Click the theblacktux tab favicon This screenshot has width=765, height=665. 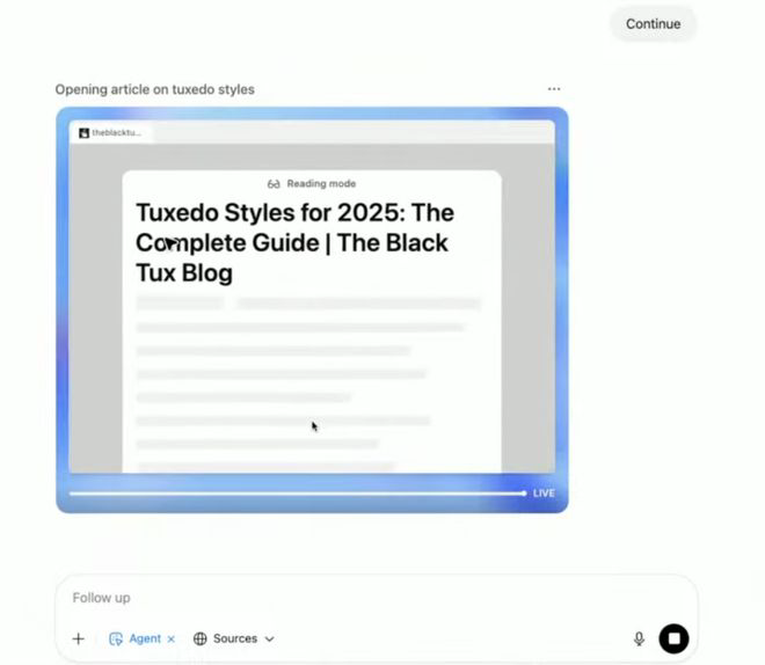pos(84,133)
